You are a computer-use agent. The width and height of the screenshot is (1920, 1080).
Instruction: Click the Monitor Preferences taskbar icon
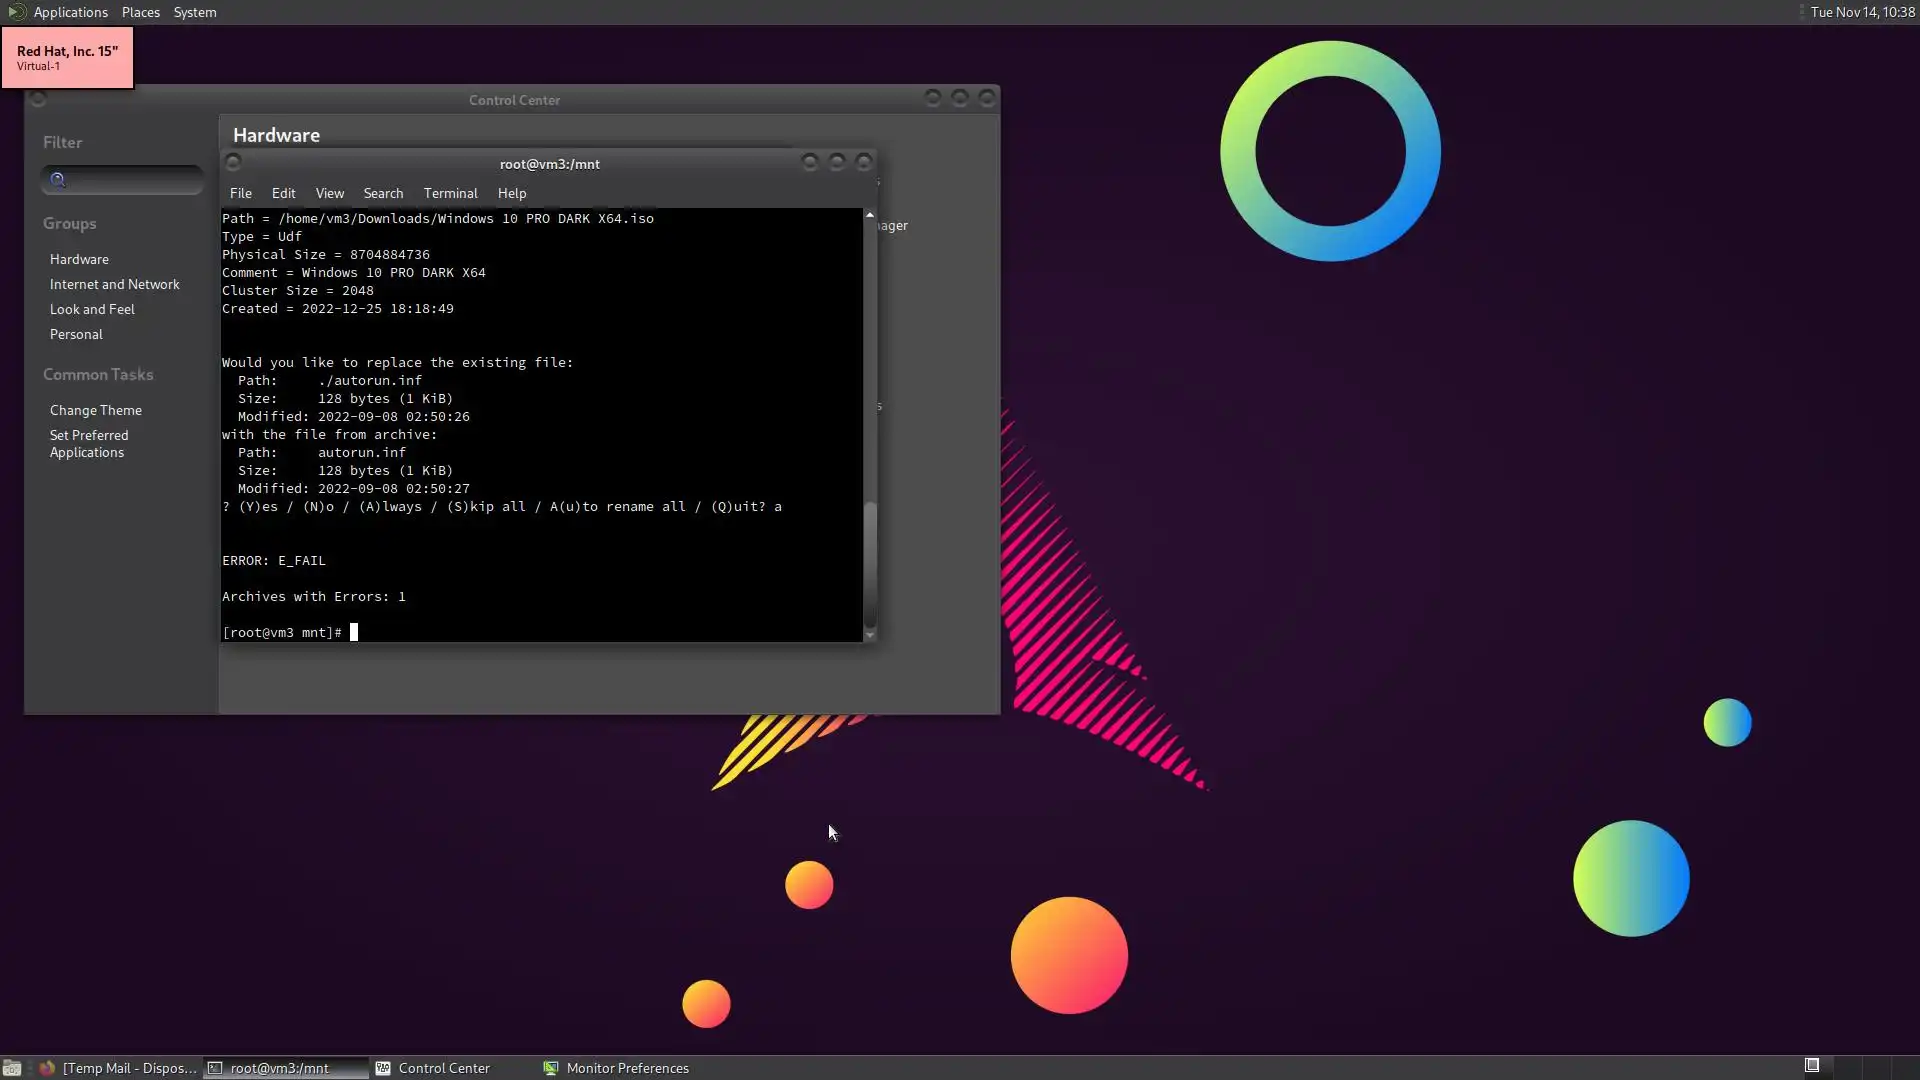click(x=550, y=1068)
